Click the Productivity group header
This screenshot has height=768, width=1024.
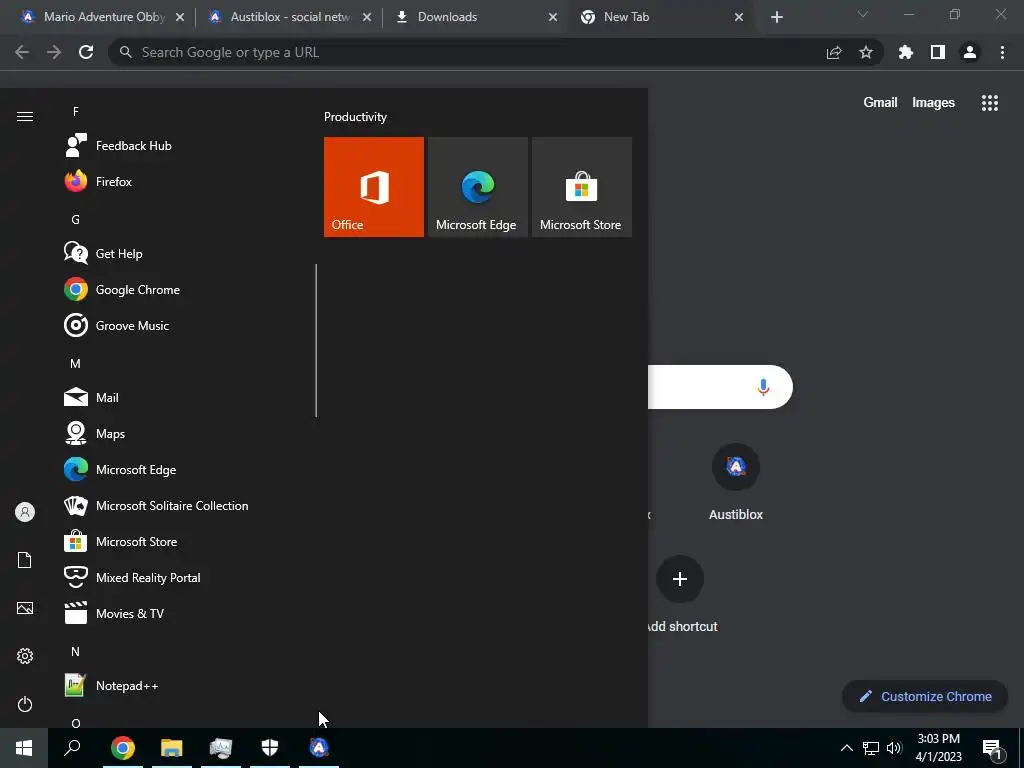coord(355,117)
